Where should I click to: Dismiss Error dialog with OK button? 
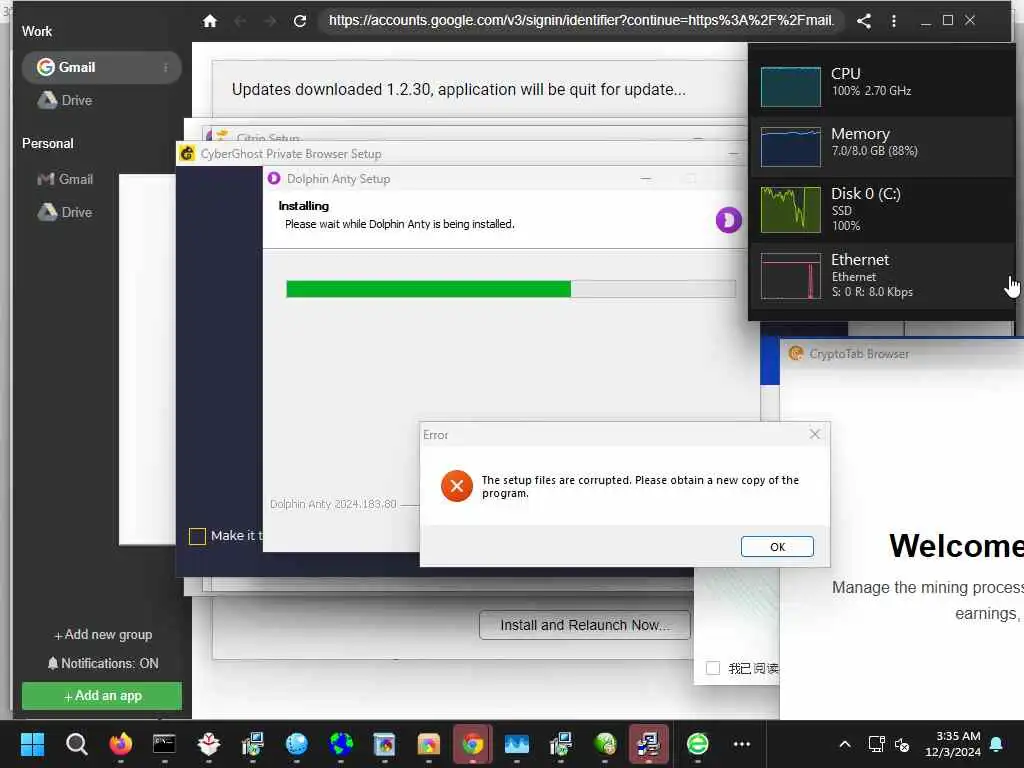[x=777, y=547]
